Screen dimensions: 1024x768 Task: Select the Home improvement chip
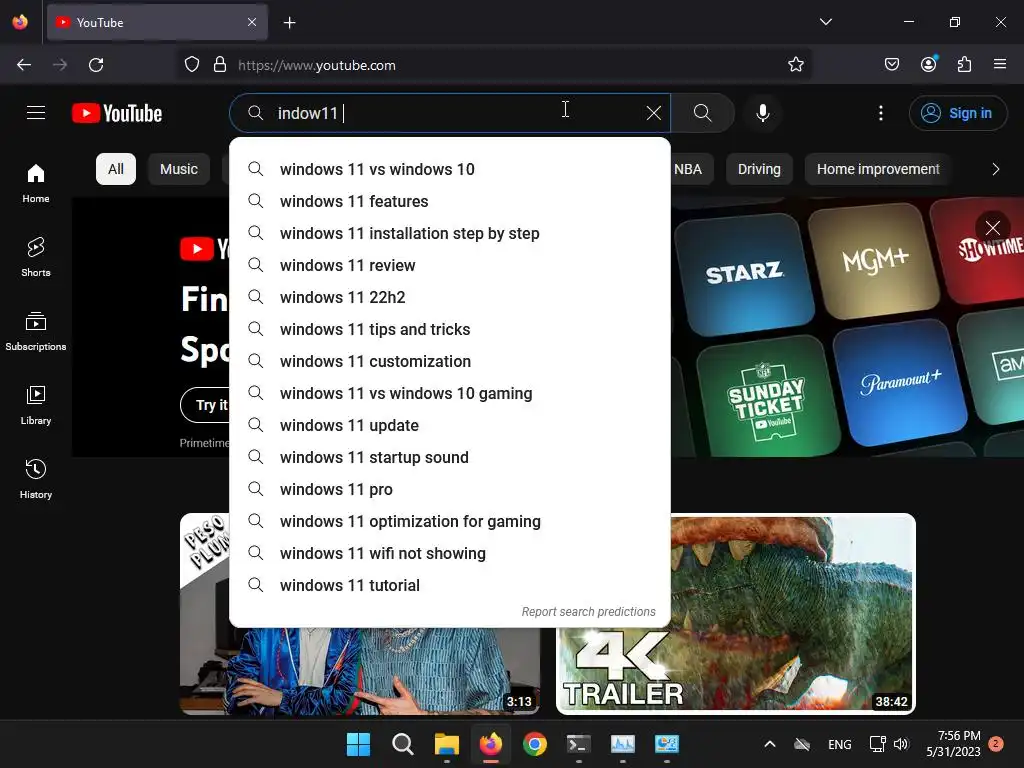878,169
